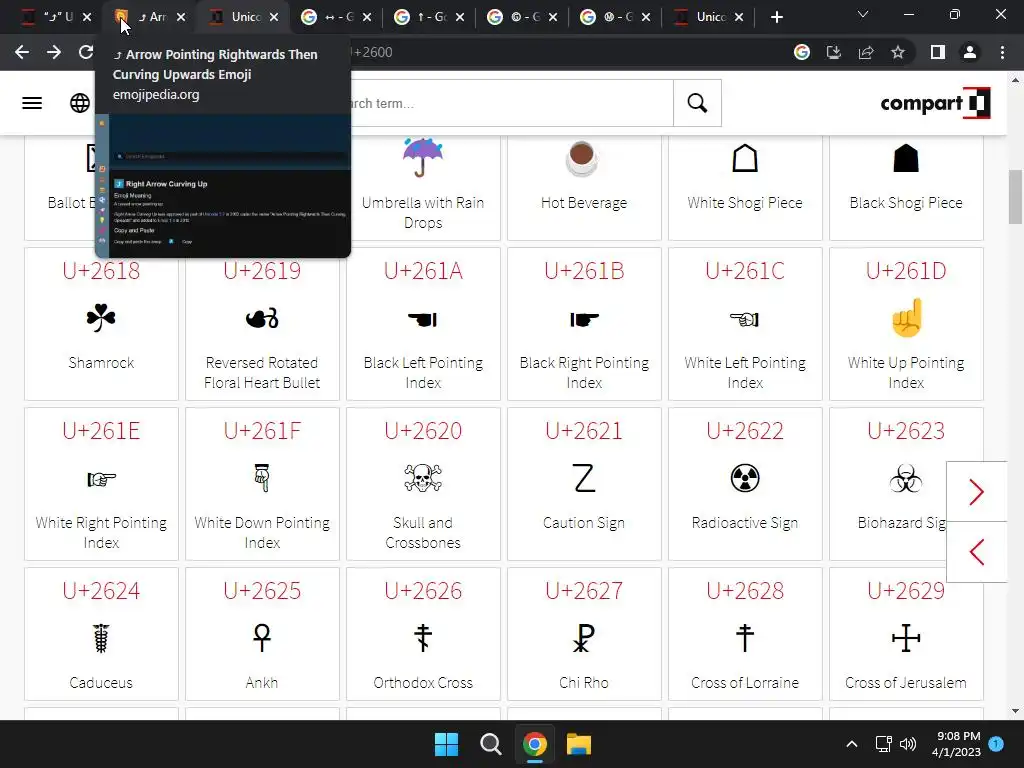The height and width of the screenshot is (768, 1024).
Task: Click the White Up Pointing Index glyph
Action: [x=906, y=317]
